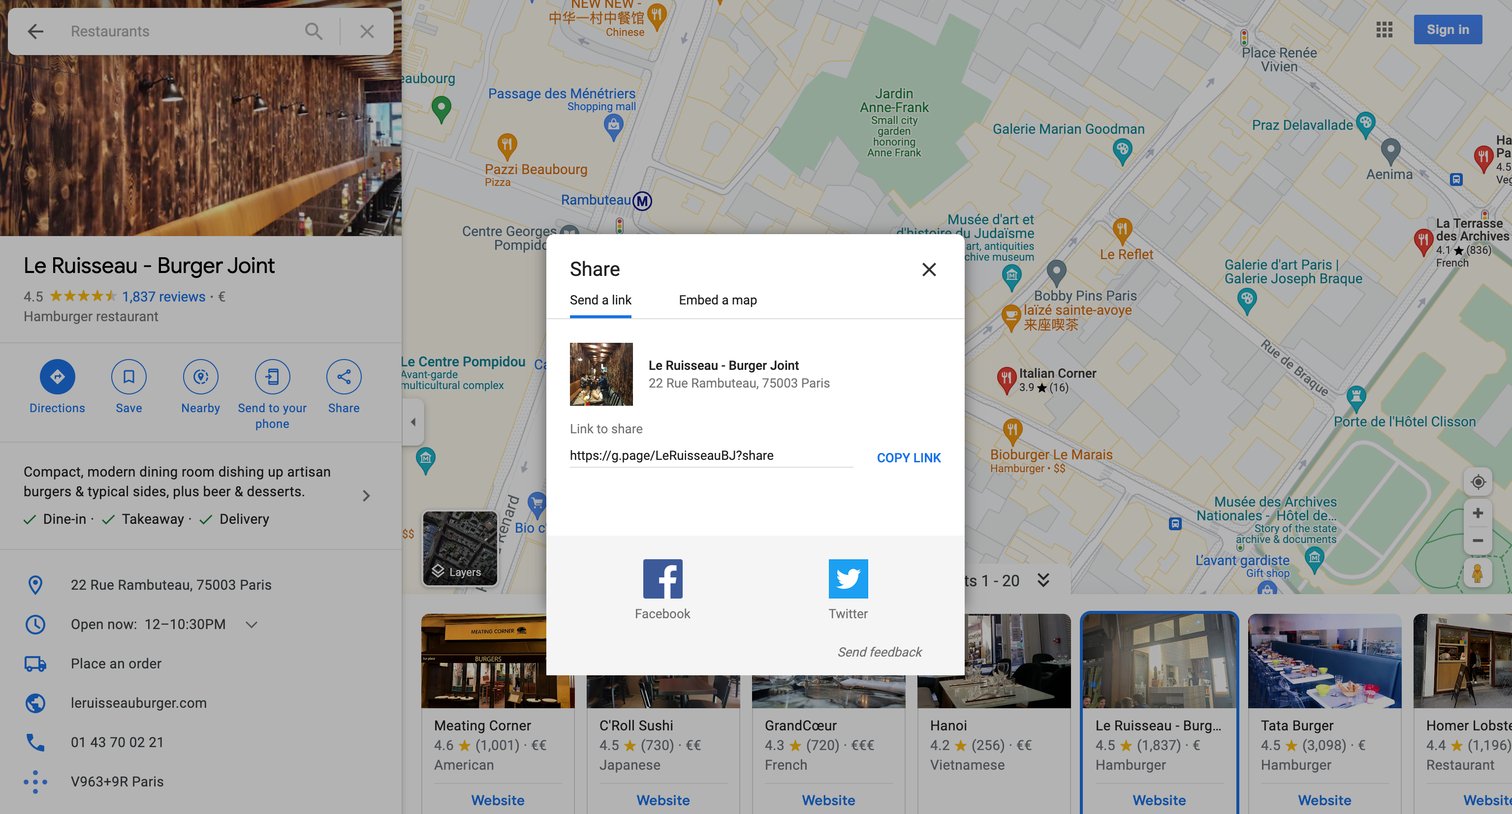Open GrandCœur Website link

[829, 800]
